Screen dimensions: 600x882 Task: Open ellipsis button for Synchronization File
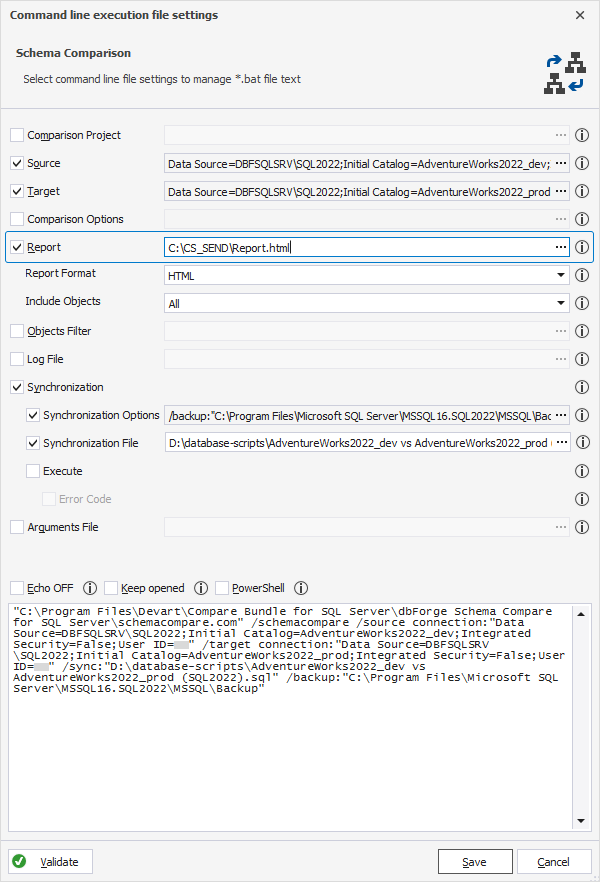click(561, 443)
